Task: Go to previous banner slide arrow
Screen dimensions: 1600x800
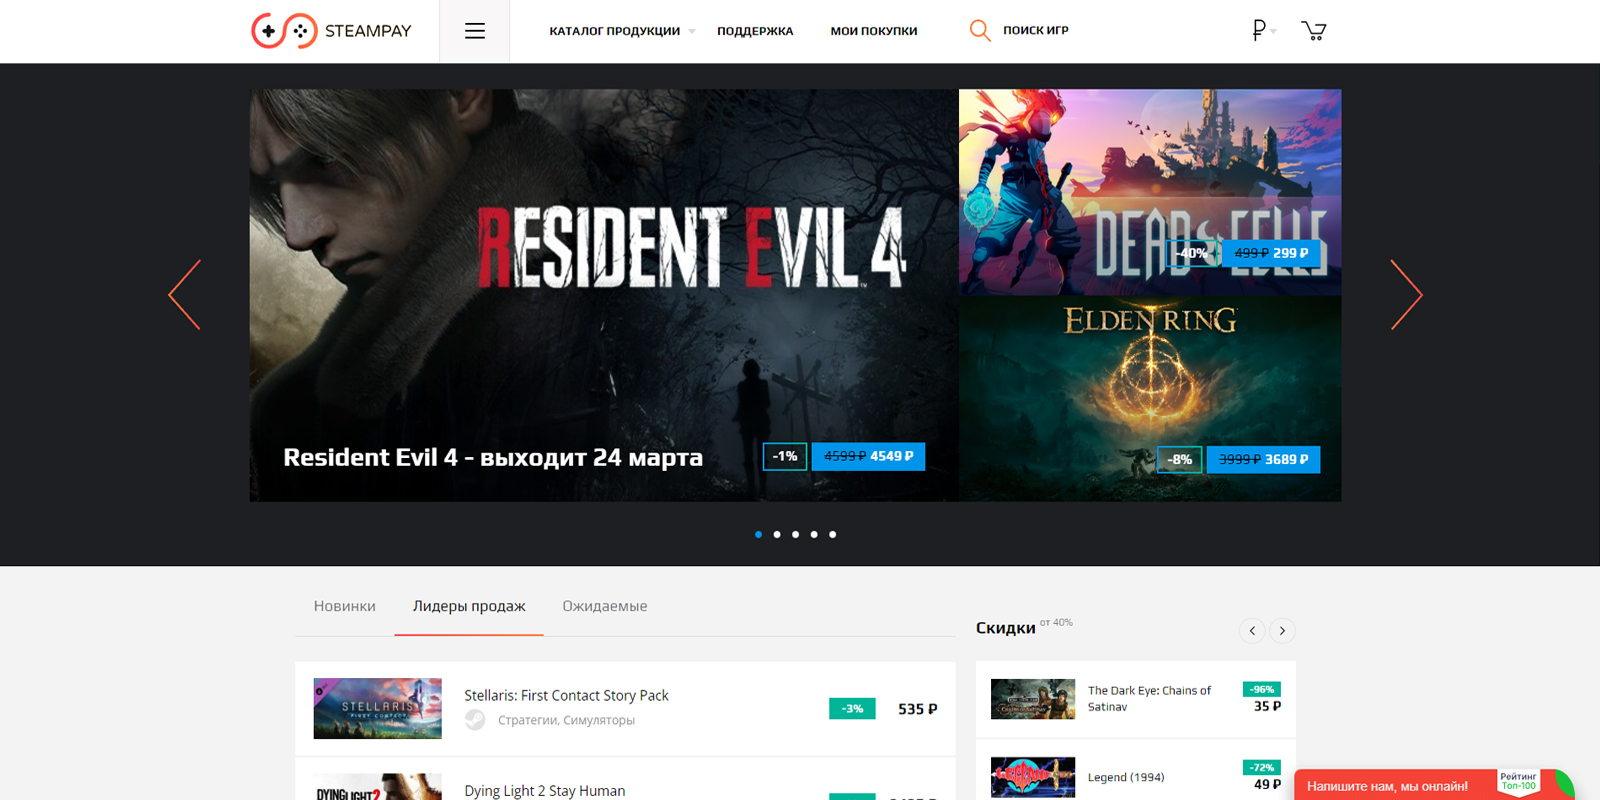Action: point(185,295)
